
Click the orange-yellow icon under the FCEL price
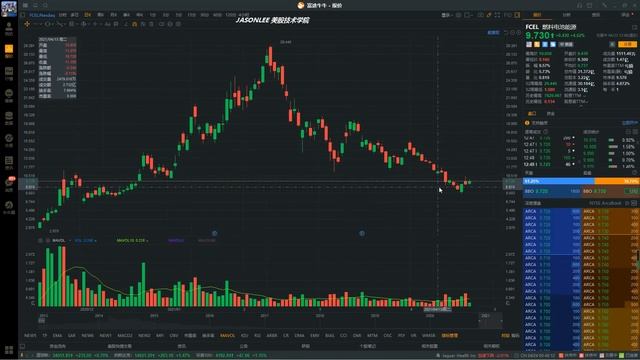pyautogui.click(x=537, y=44)
